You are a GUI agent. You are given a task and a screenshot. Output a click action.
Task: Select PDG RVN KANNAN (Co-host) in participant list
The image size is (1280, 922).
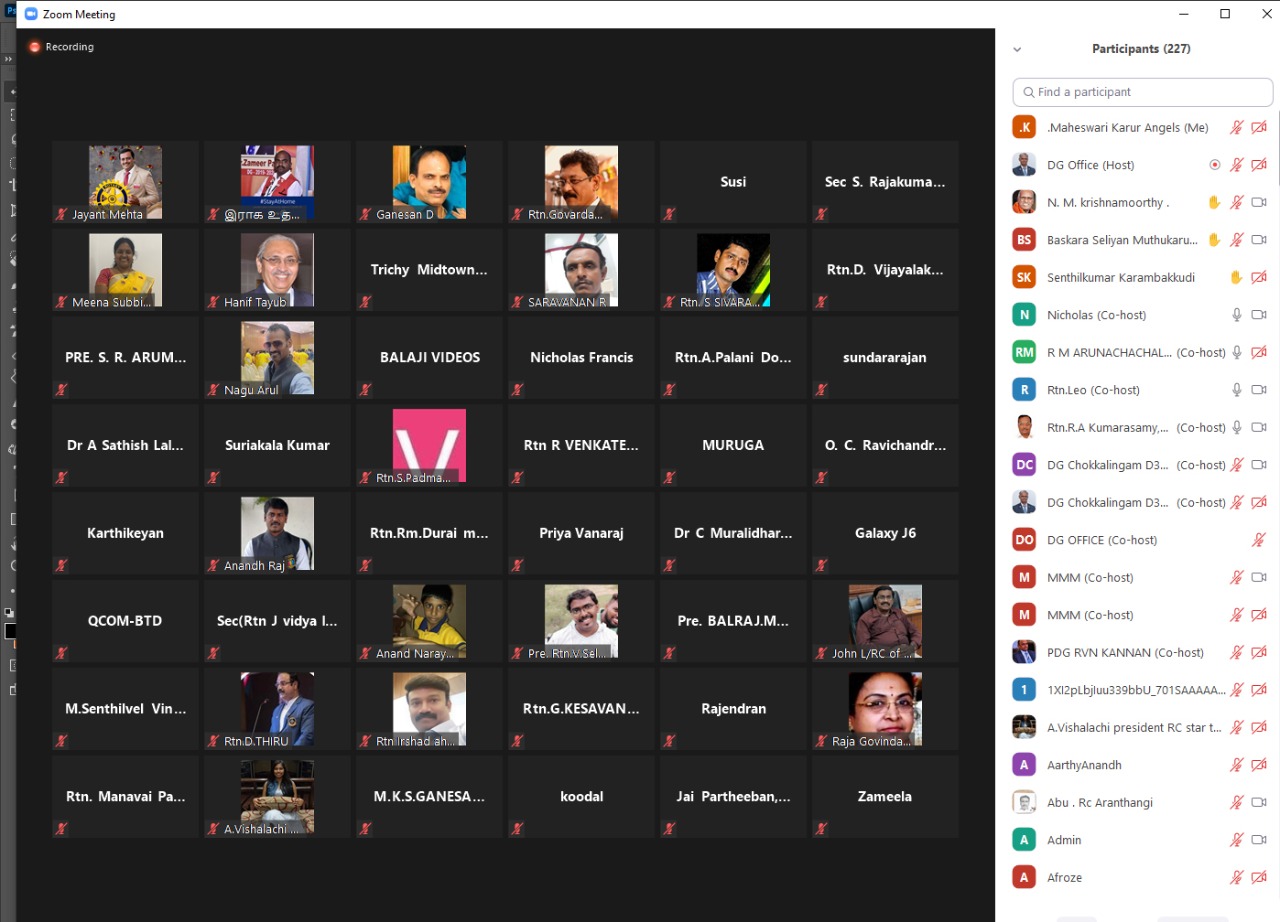coord(1125,652)
